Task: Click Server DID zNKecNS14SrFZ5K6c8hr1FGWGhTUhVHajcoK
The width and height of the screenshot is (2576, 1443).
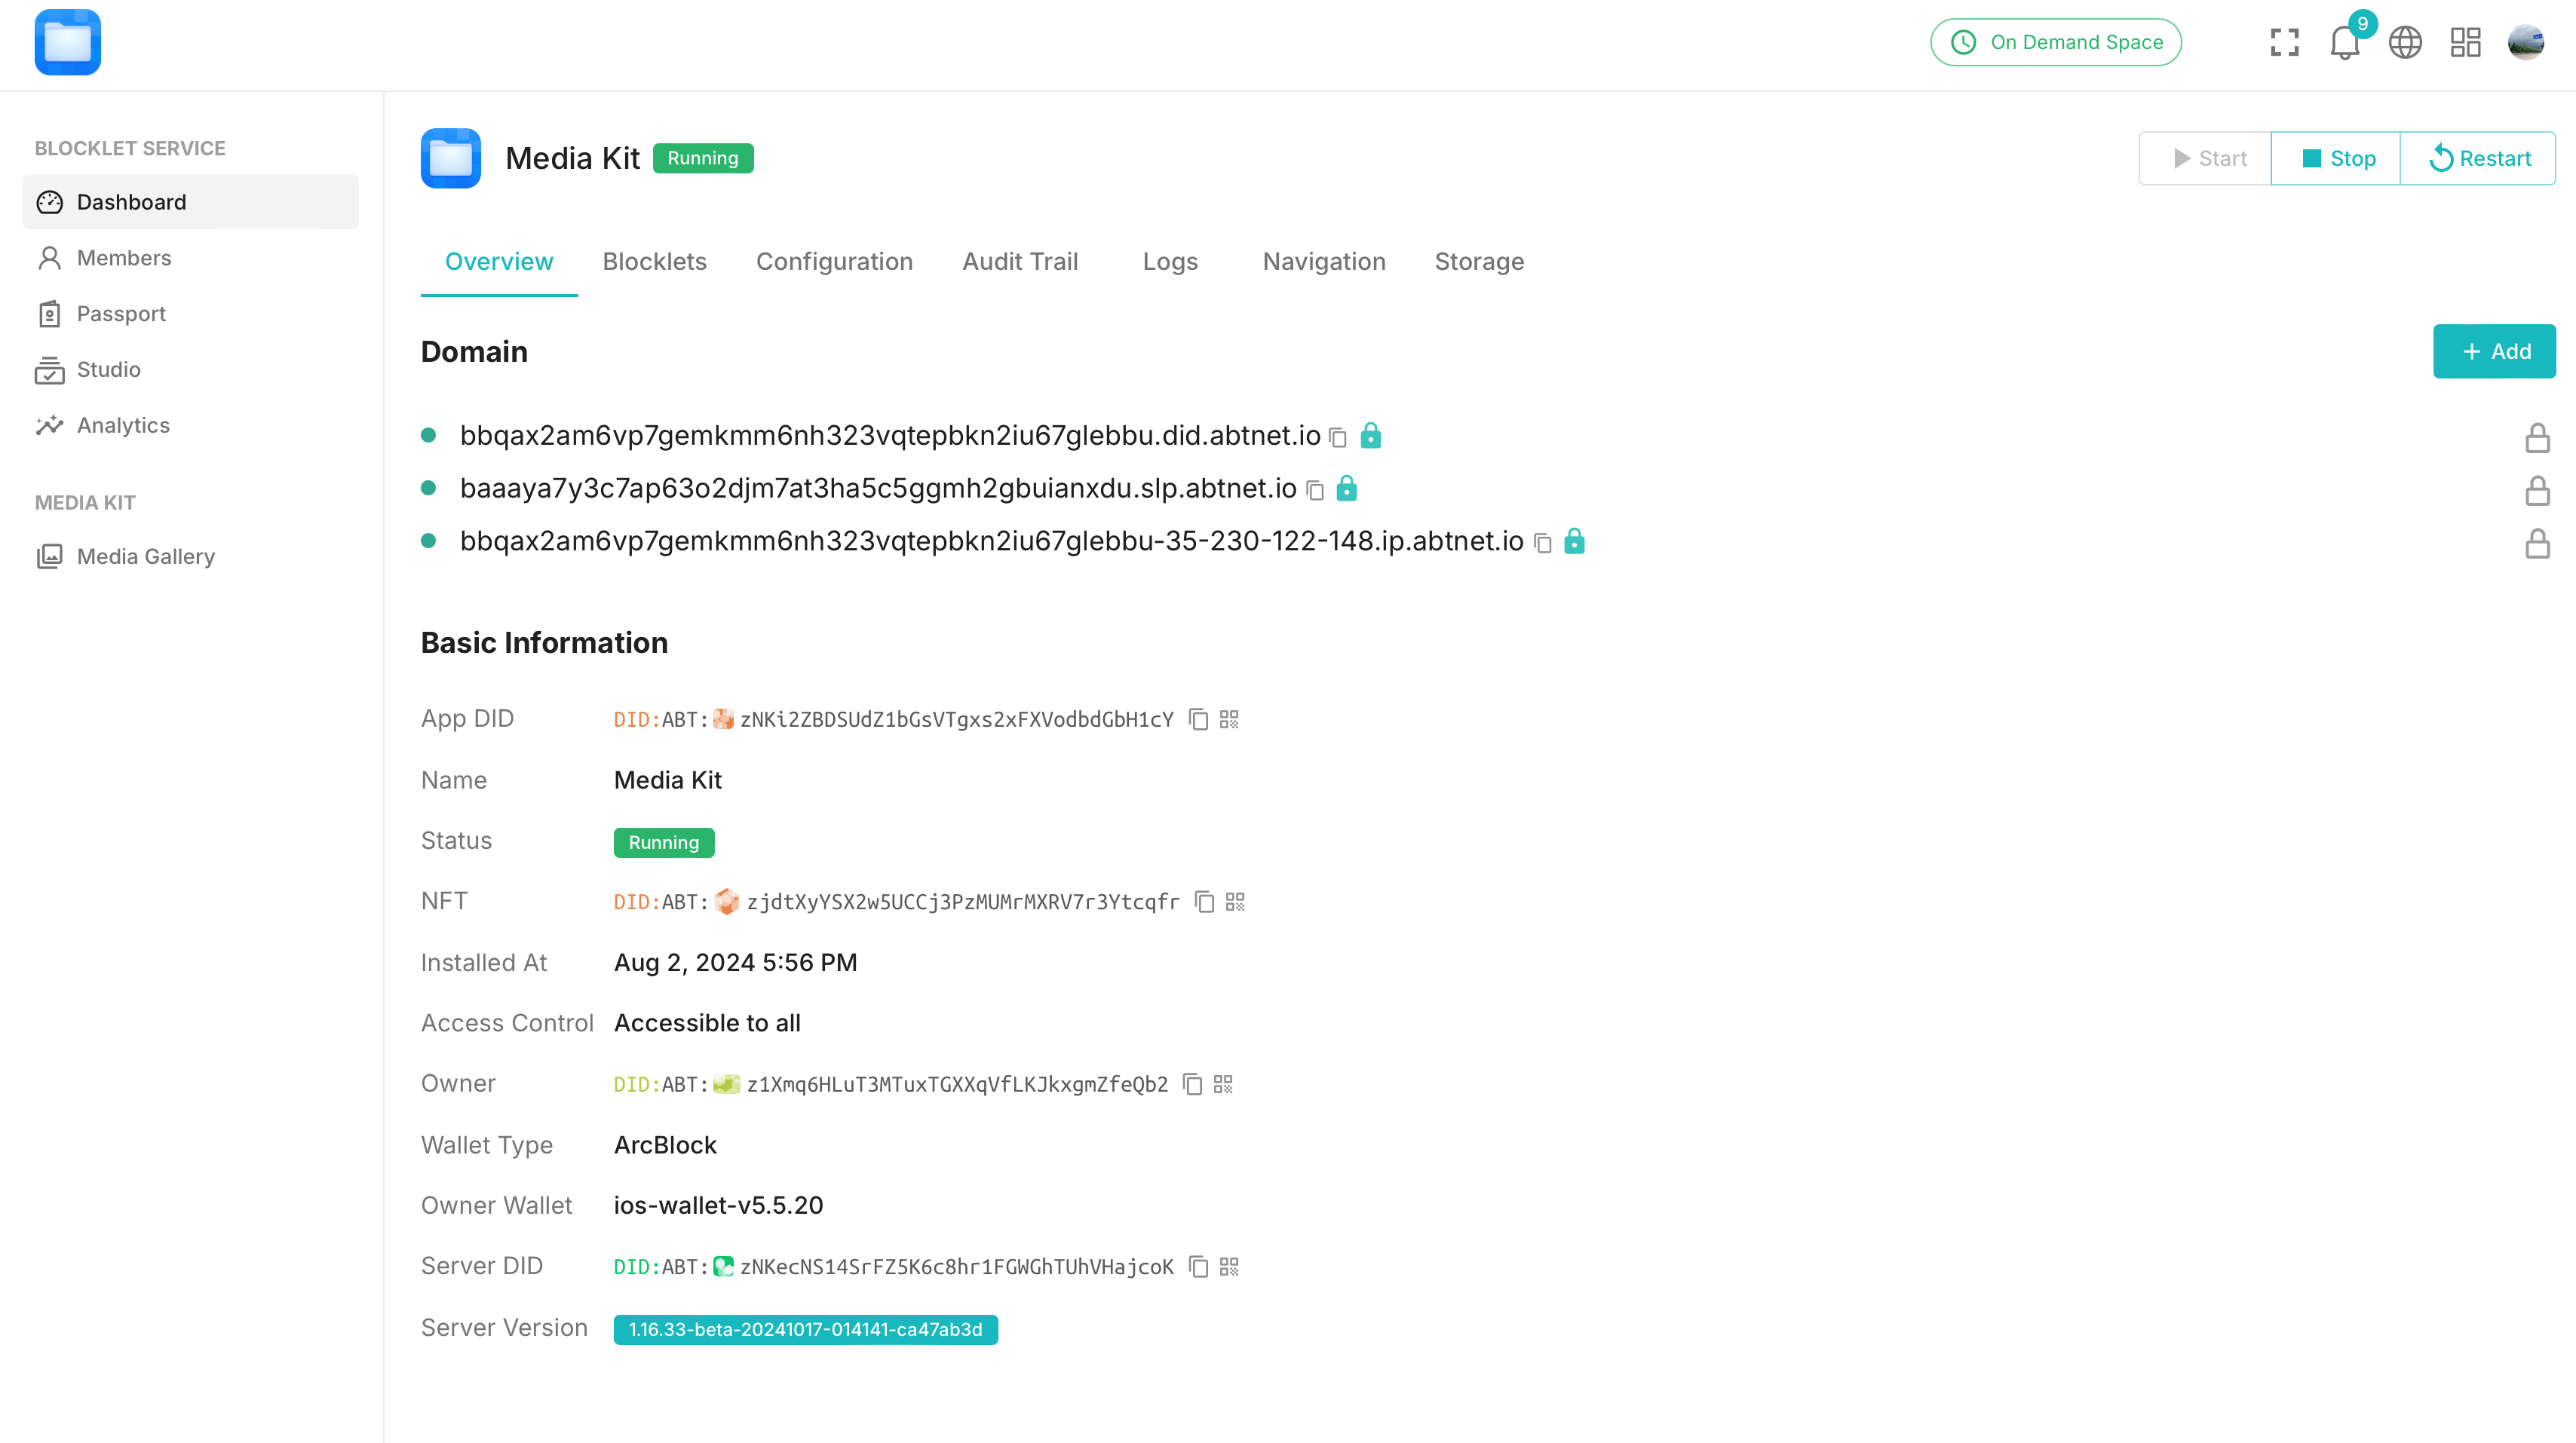Action: [x=957, y=1267]
